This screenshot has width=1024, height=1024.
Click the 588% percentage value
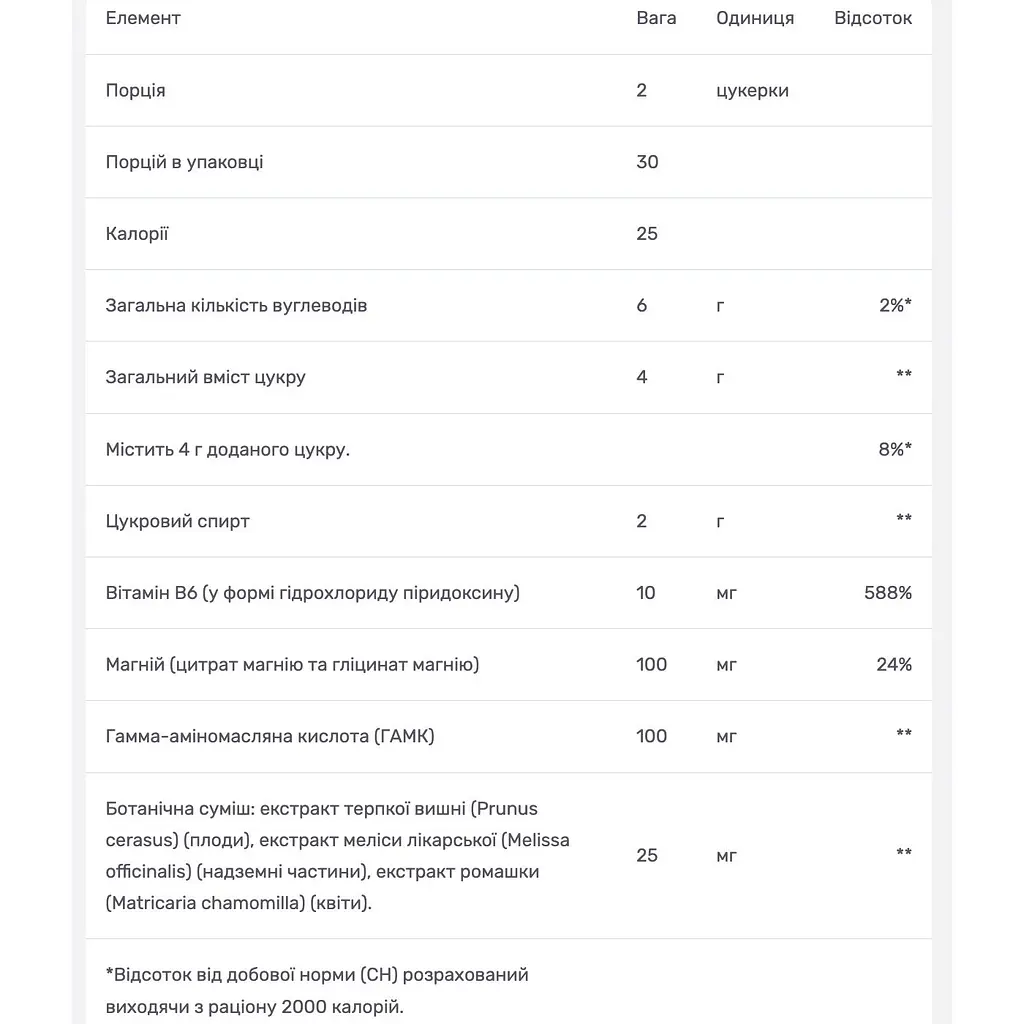coord(888,593)
